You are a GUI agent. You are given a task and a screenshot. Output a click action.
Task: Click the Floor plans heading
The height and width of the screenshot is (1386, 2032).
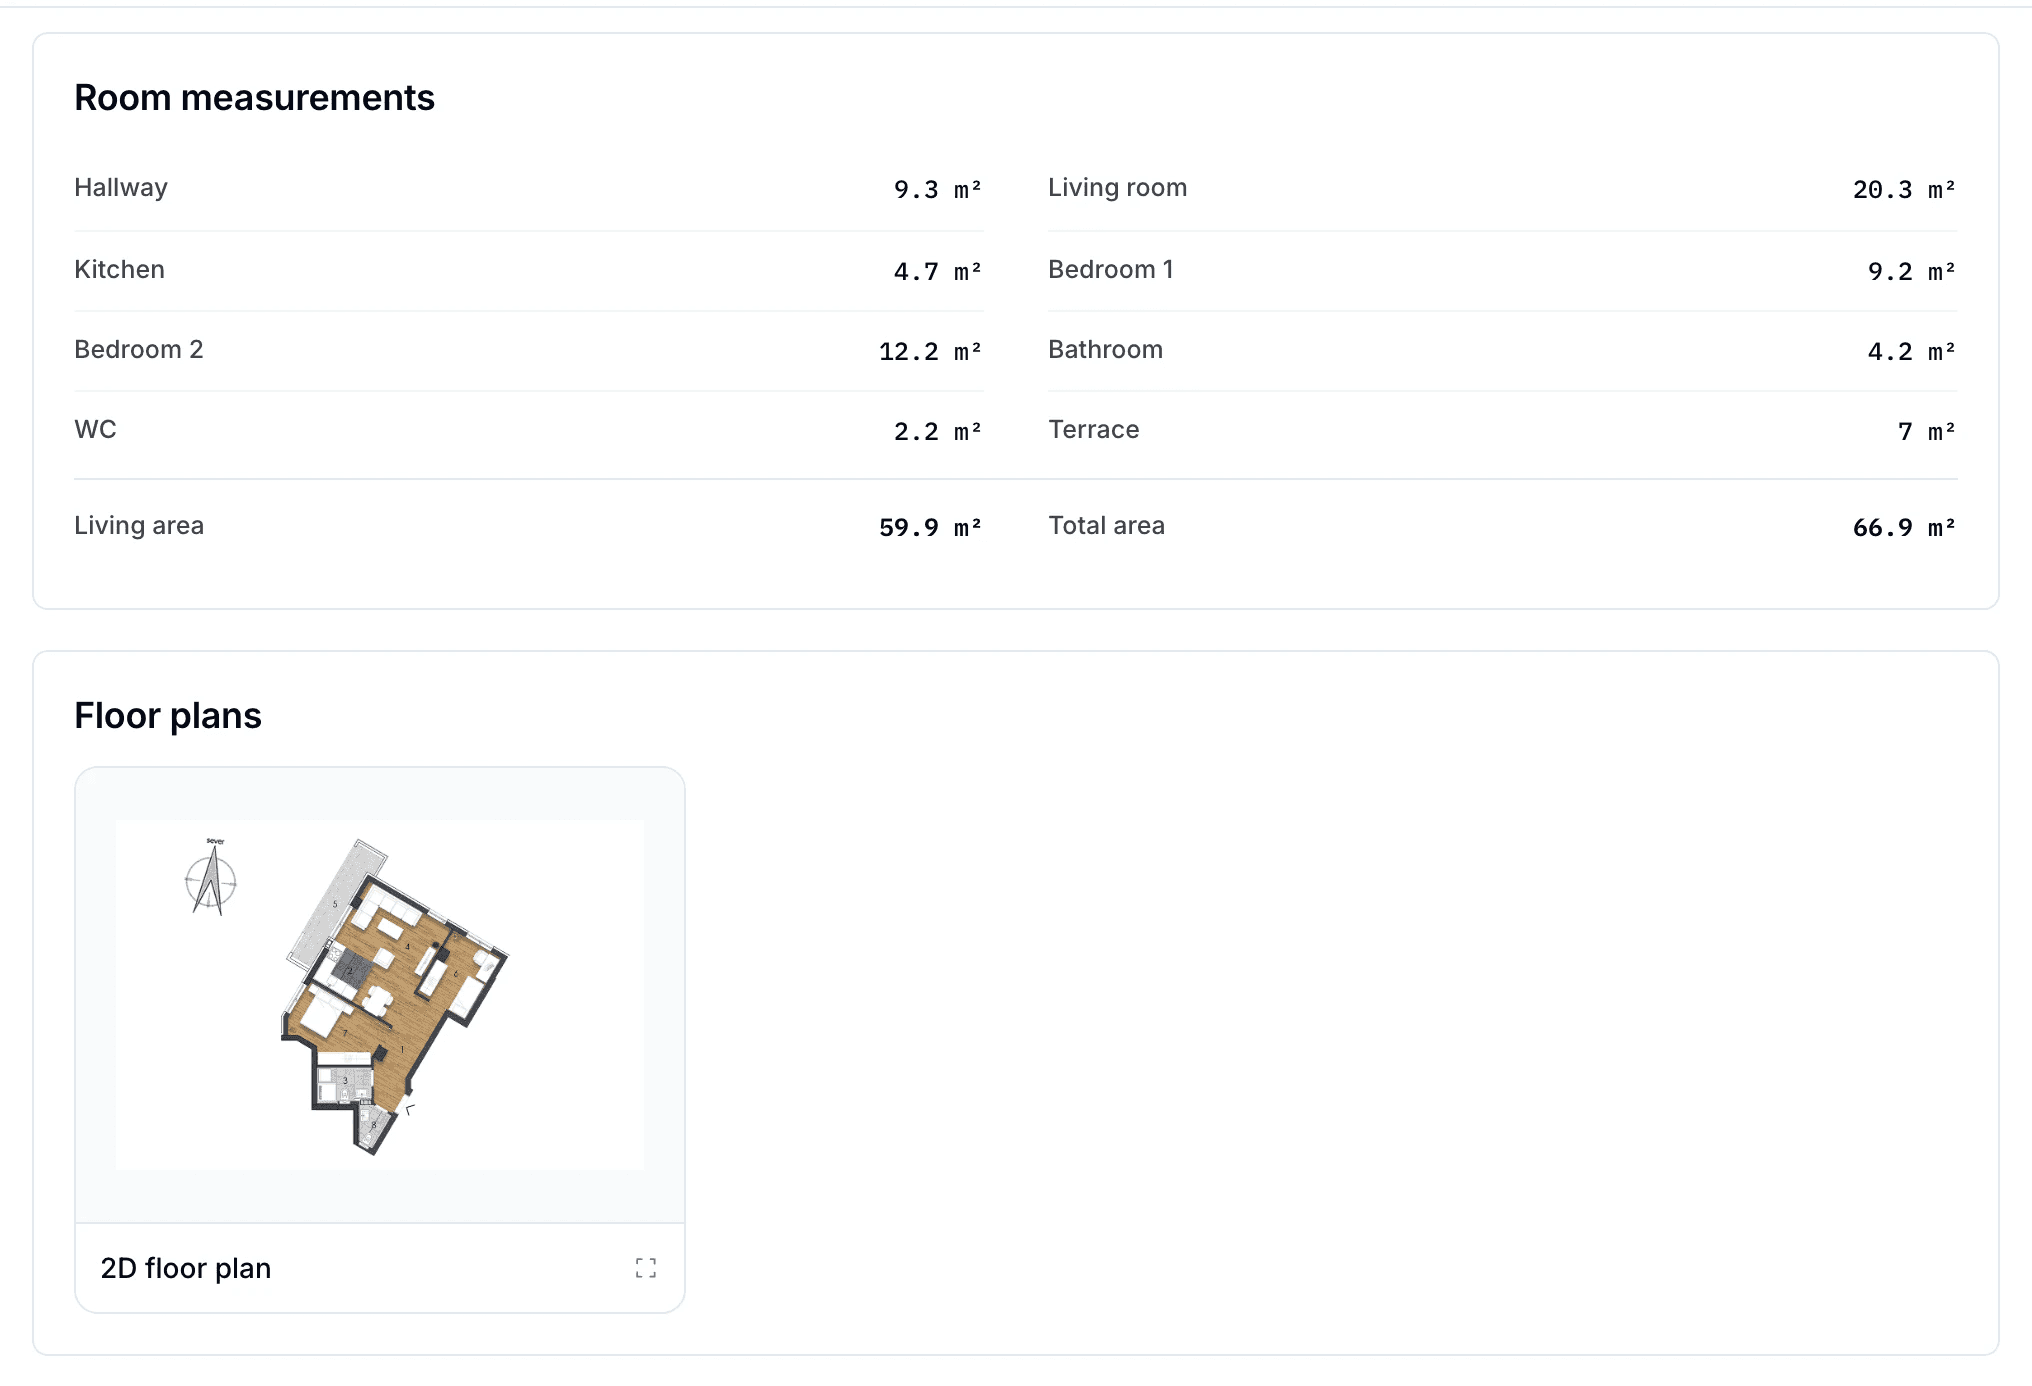168,716
